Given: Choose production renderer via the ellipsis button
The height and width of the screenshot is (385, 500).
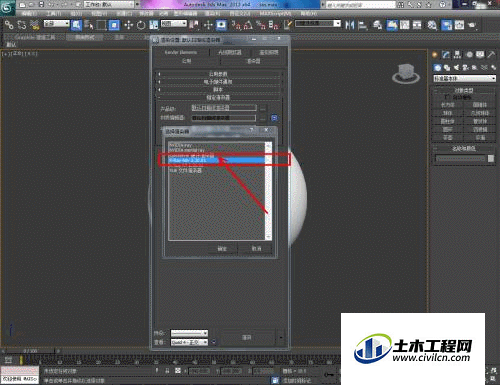Looking at the screenshot, I should click(x=263, y=108).
